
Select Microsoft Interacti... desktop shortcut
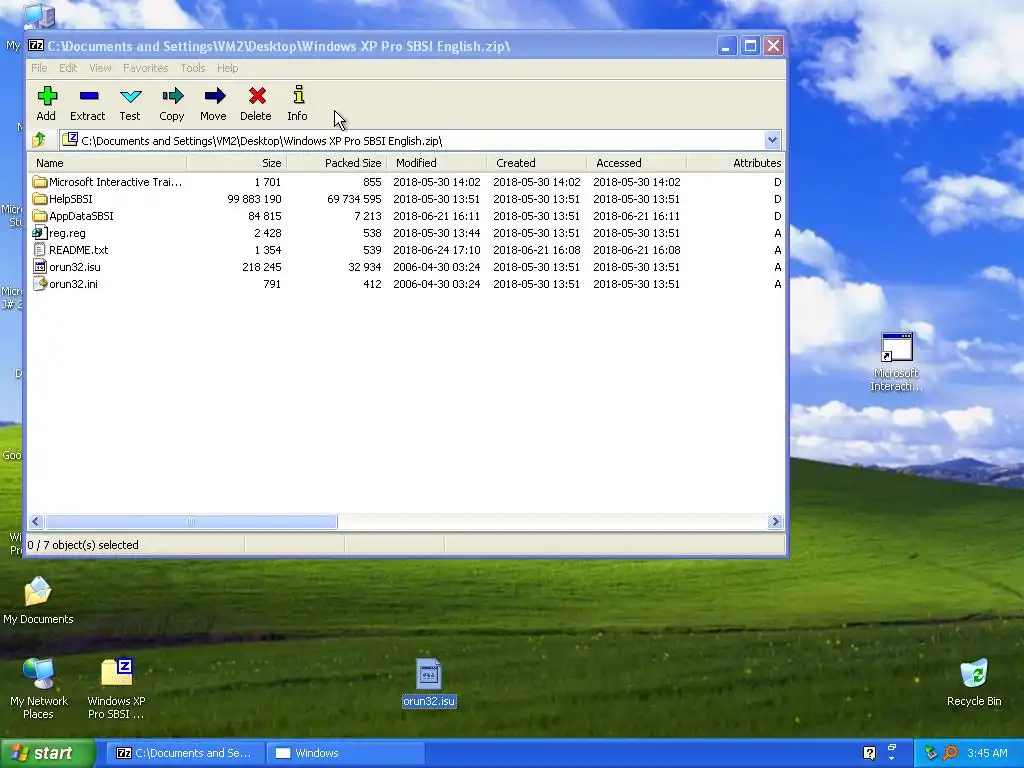pyautogui.click(x=896, y=347)
